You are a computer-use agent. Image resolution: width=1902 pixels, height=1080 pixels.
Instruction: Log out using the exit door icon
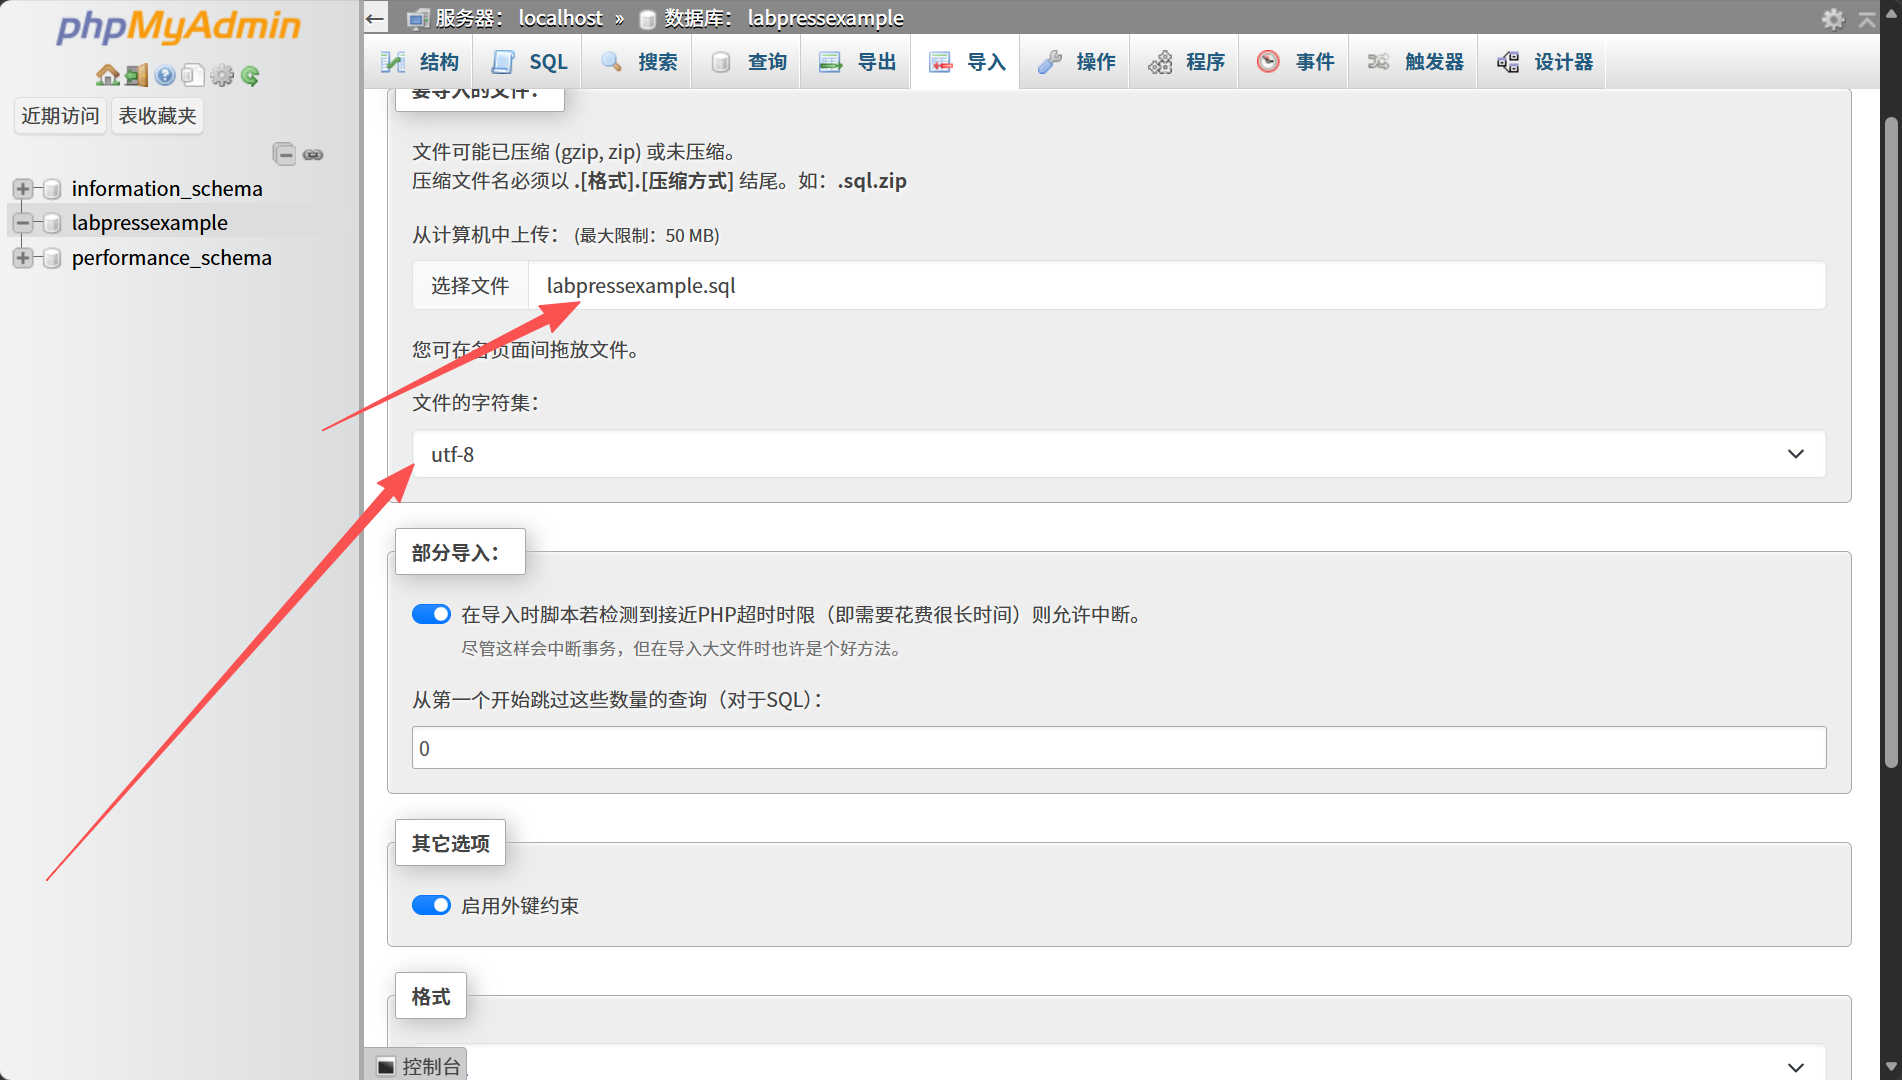137,75
